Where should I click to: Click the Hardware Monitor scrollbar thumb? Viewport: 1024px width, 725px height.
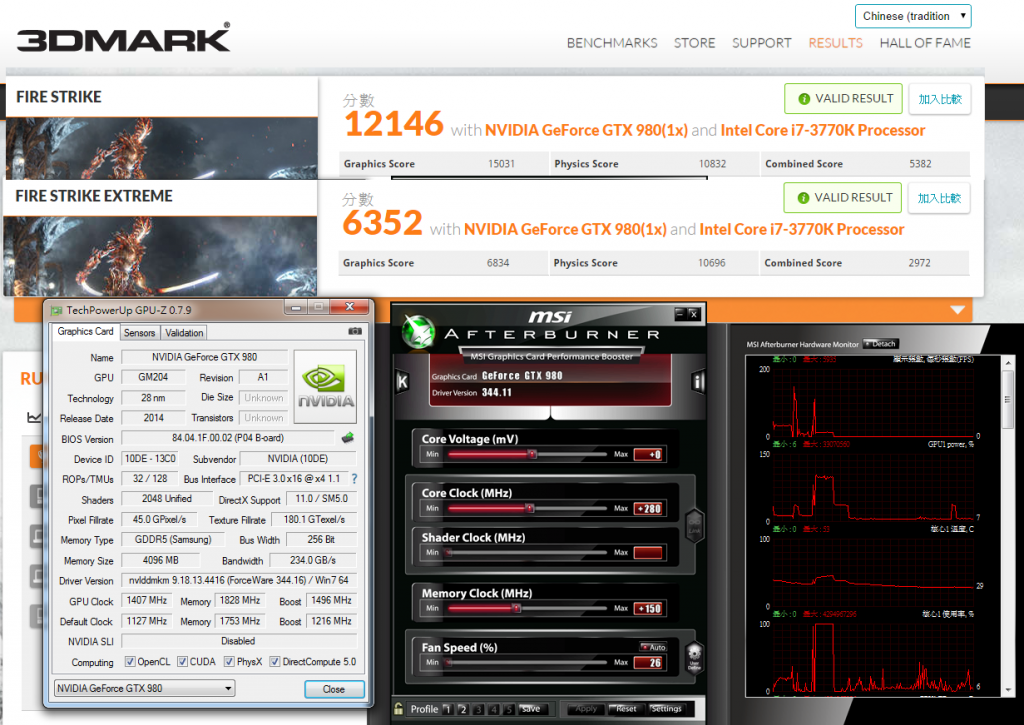point(1008,400)
